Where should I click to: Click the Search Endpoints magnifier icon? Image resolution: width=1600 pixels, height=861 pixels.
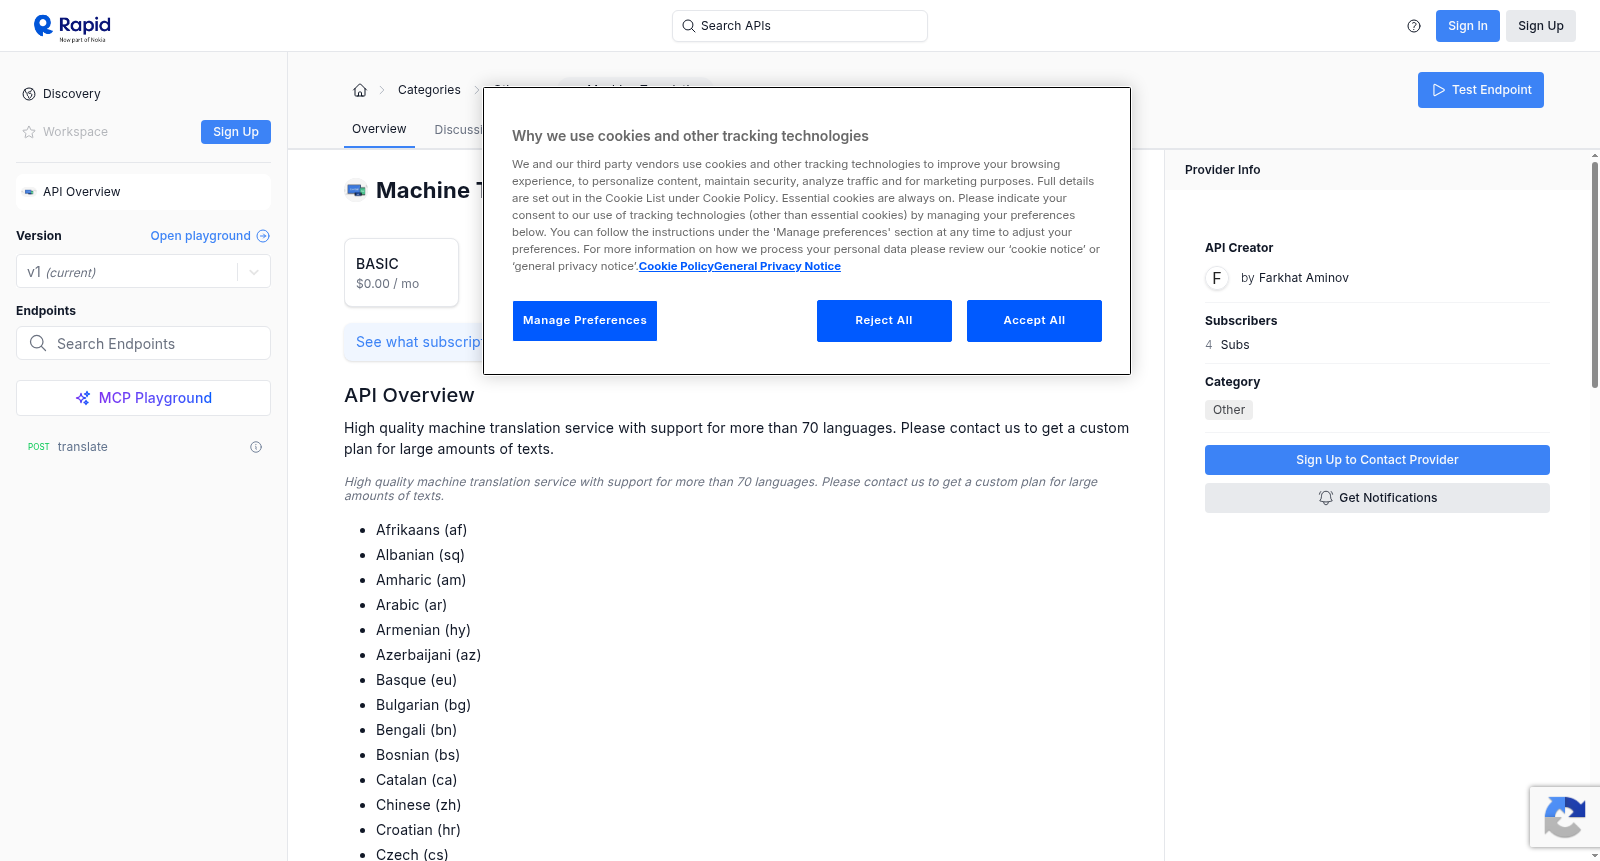pos(38,343)
